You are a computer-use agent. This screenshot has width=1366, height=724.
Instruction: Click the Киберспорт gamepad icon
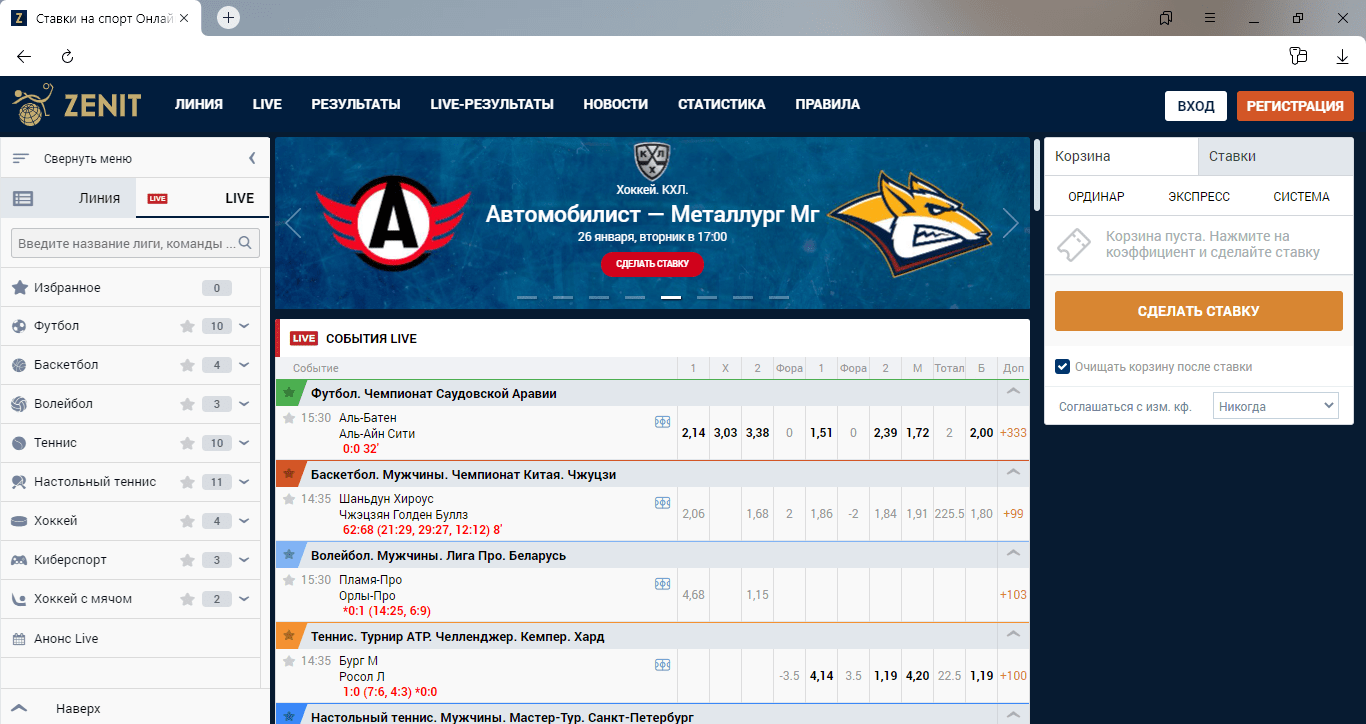click(19, 560)
